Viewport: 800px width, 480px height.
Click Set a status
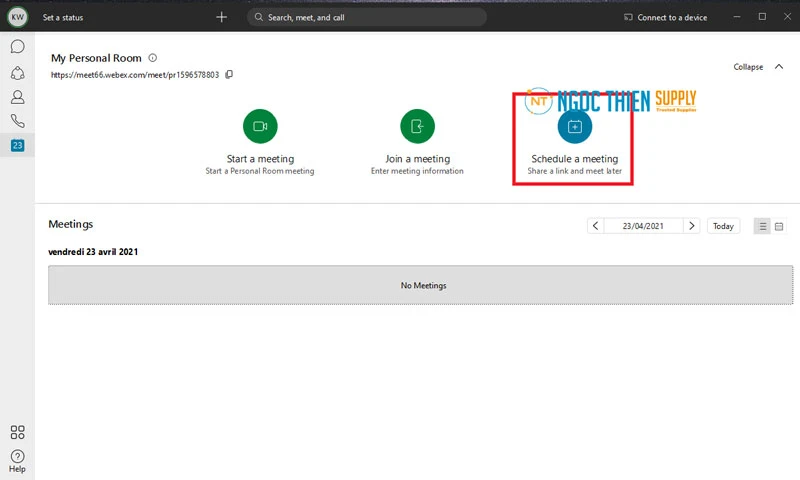click(63, 17)
